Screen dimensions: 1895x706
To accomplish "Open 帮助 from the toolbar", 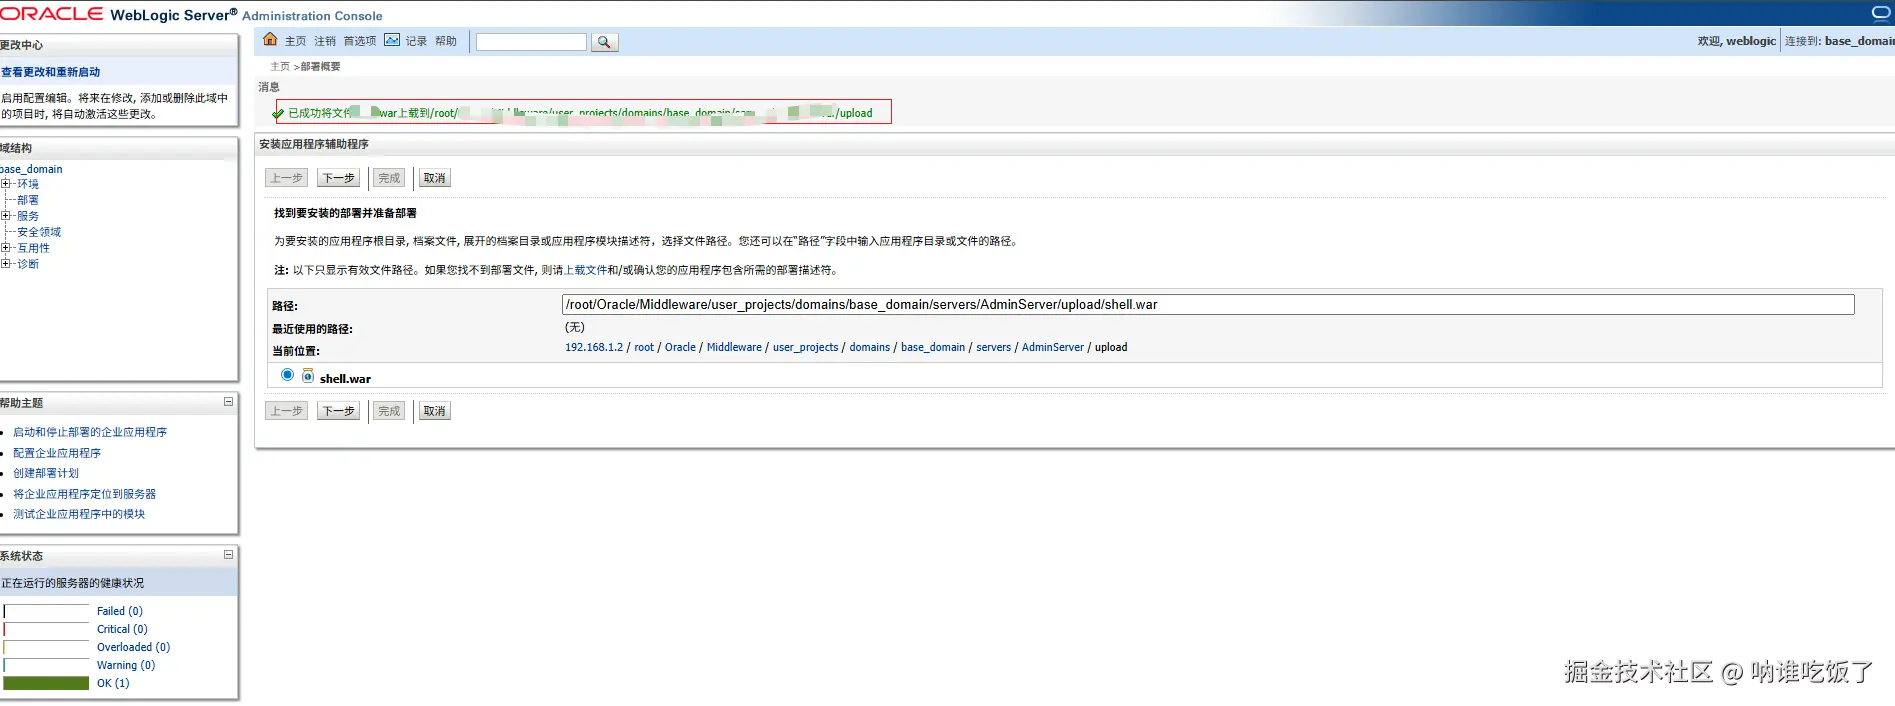I will pos(446,41).
